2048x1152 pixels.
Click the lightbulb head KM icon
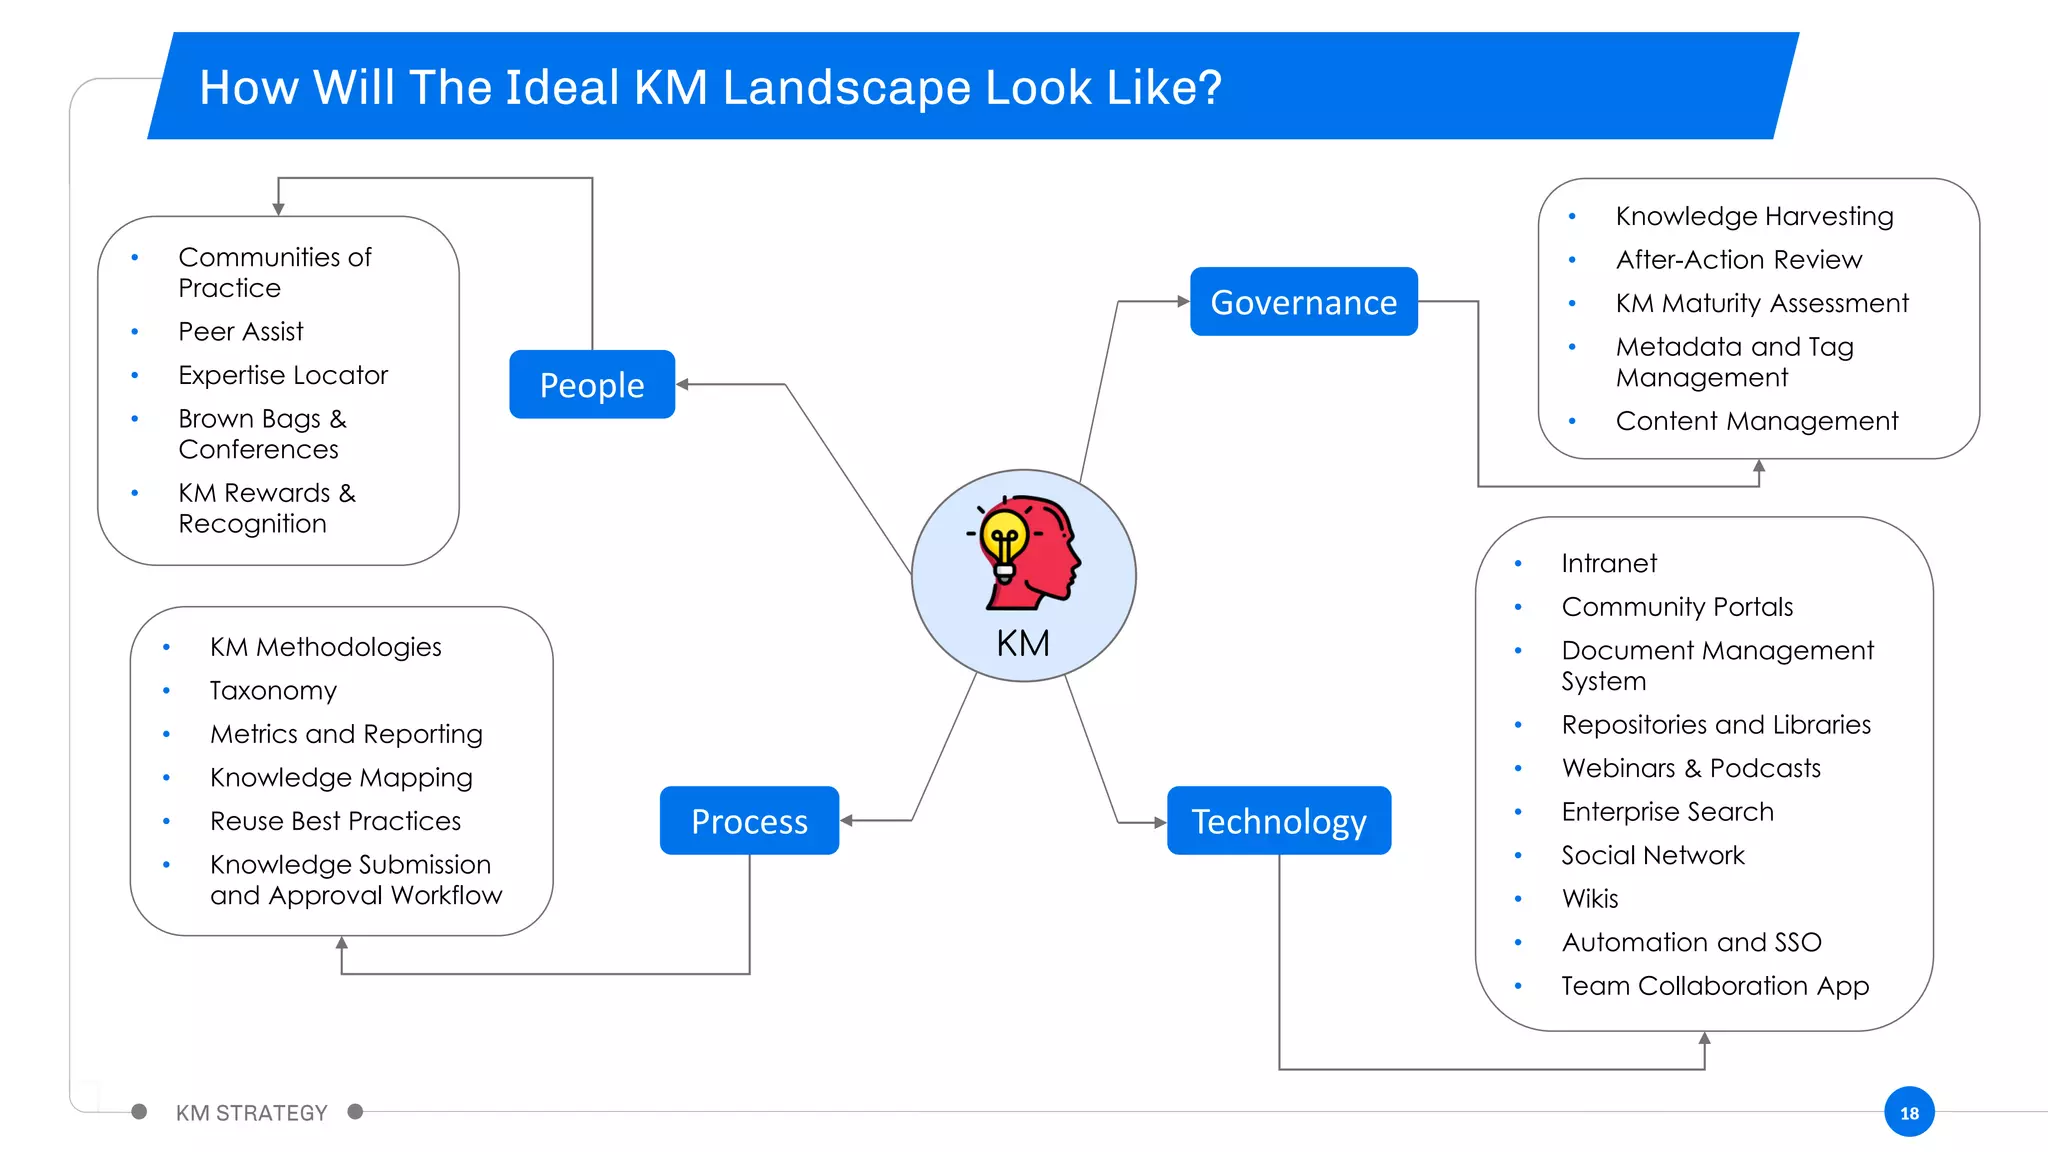click(1025, 552)
